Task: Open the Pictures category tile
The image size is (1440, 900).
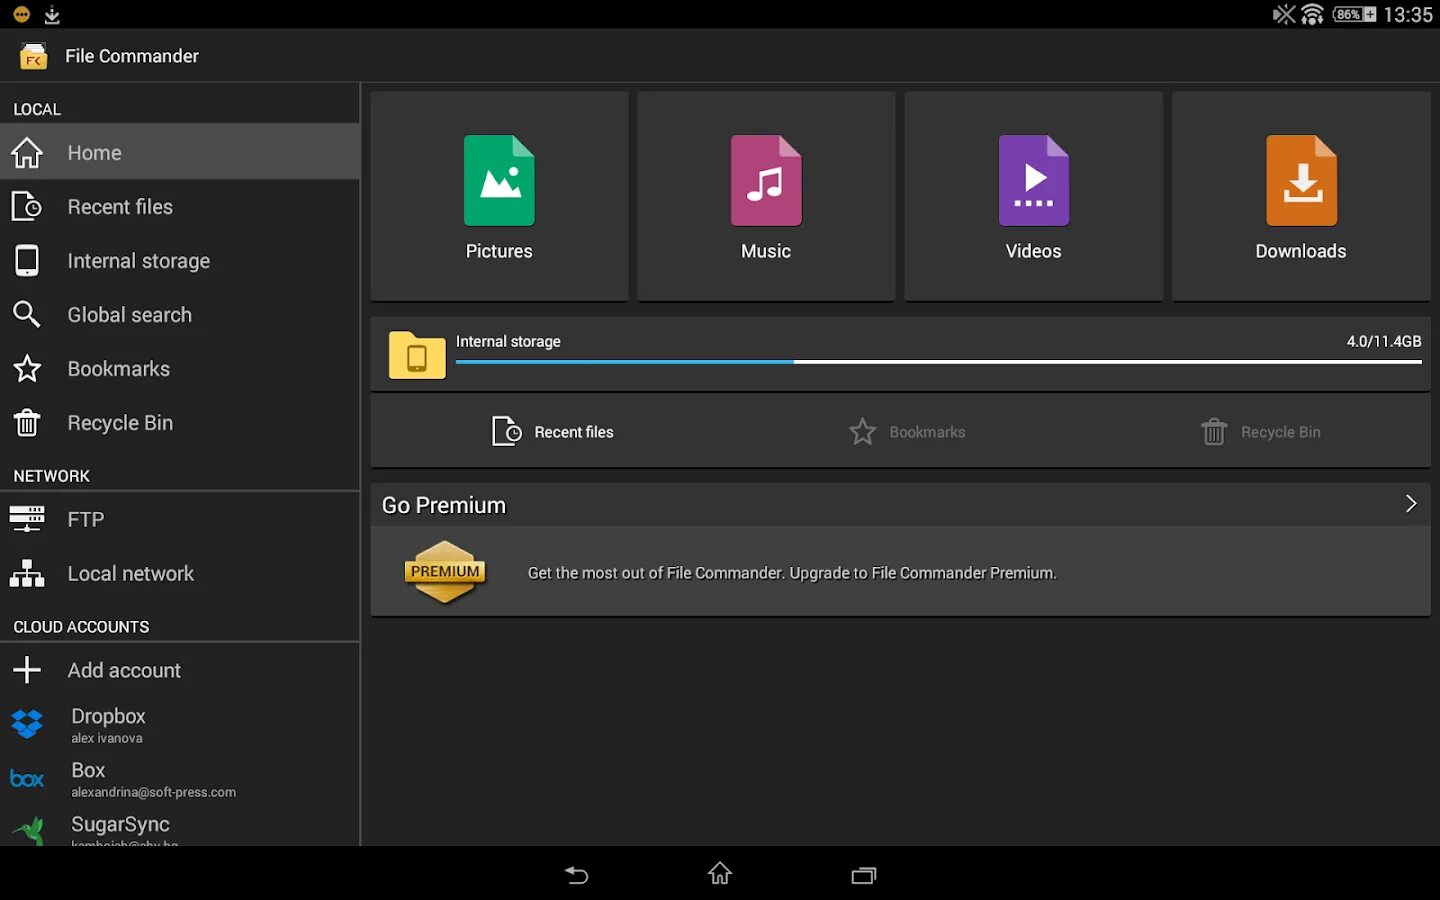Action: (499, 196)
